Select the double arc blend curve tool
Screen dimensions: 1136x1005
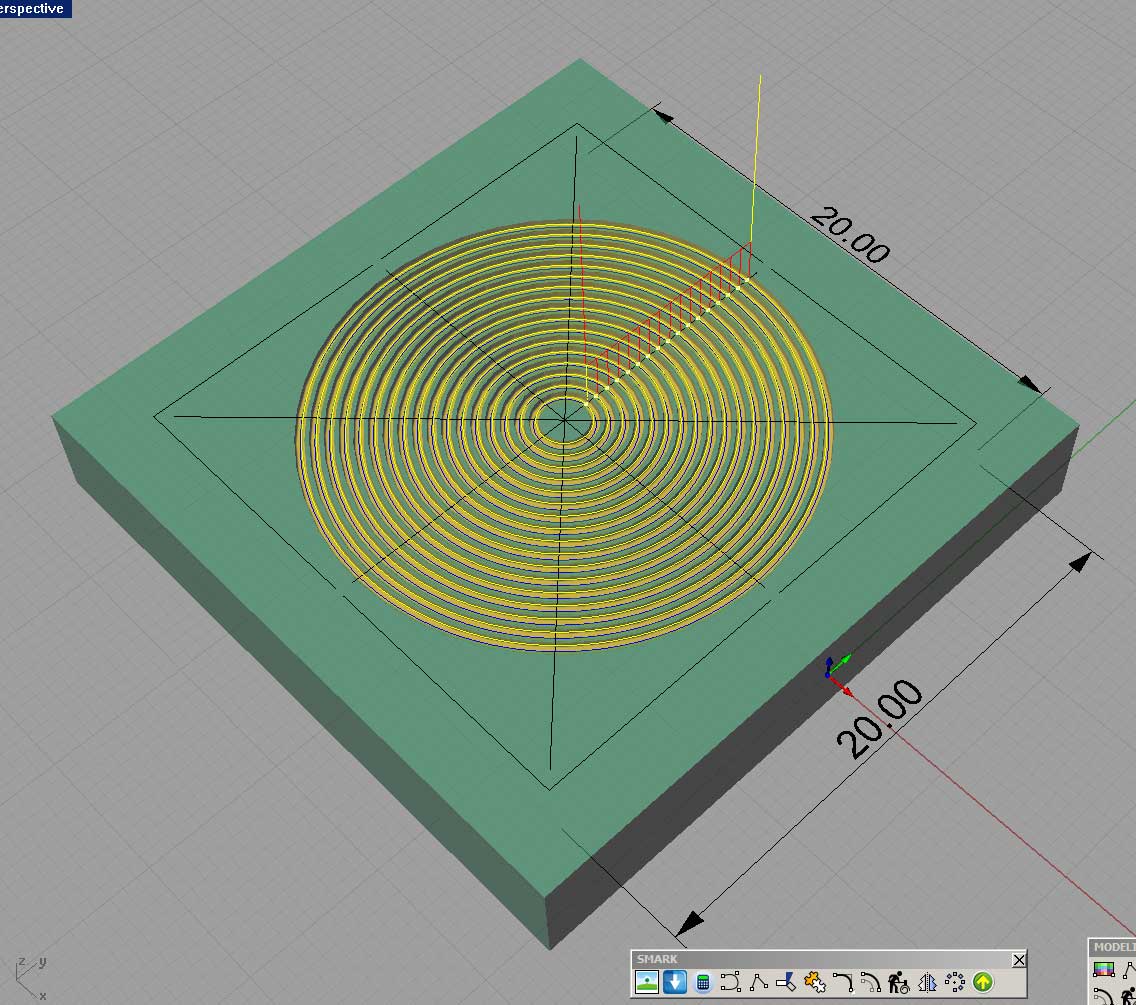(870, 982)
